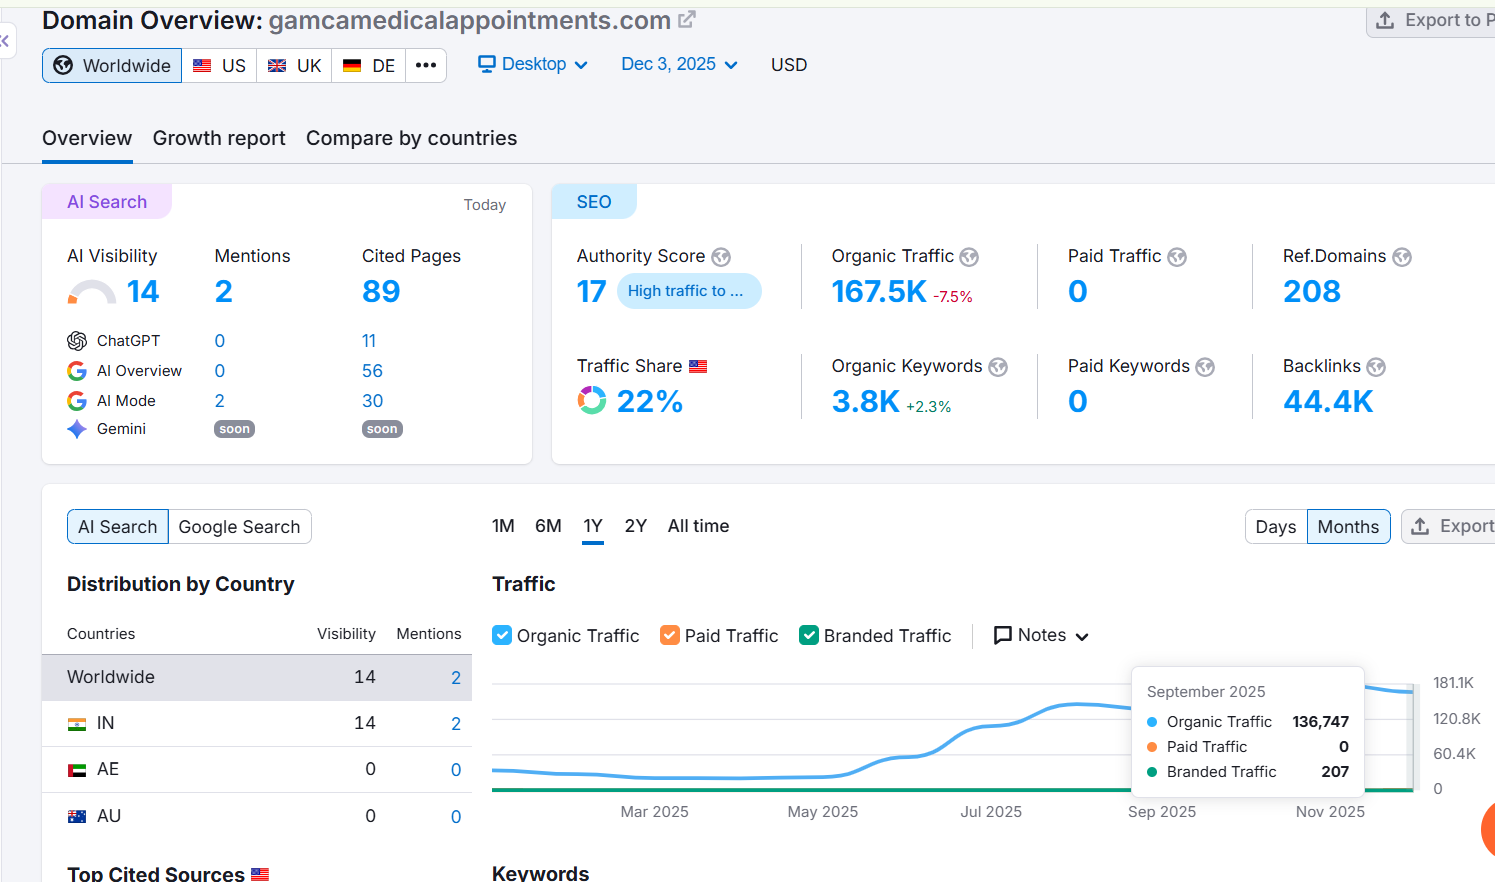Select the 6M time range
1495x882 pixels.
point(548,526)
